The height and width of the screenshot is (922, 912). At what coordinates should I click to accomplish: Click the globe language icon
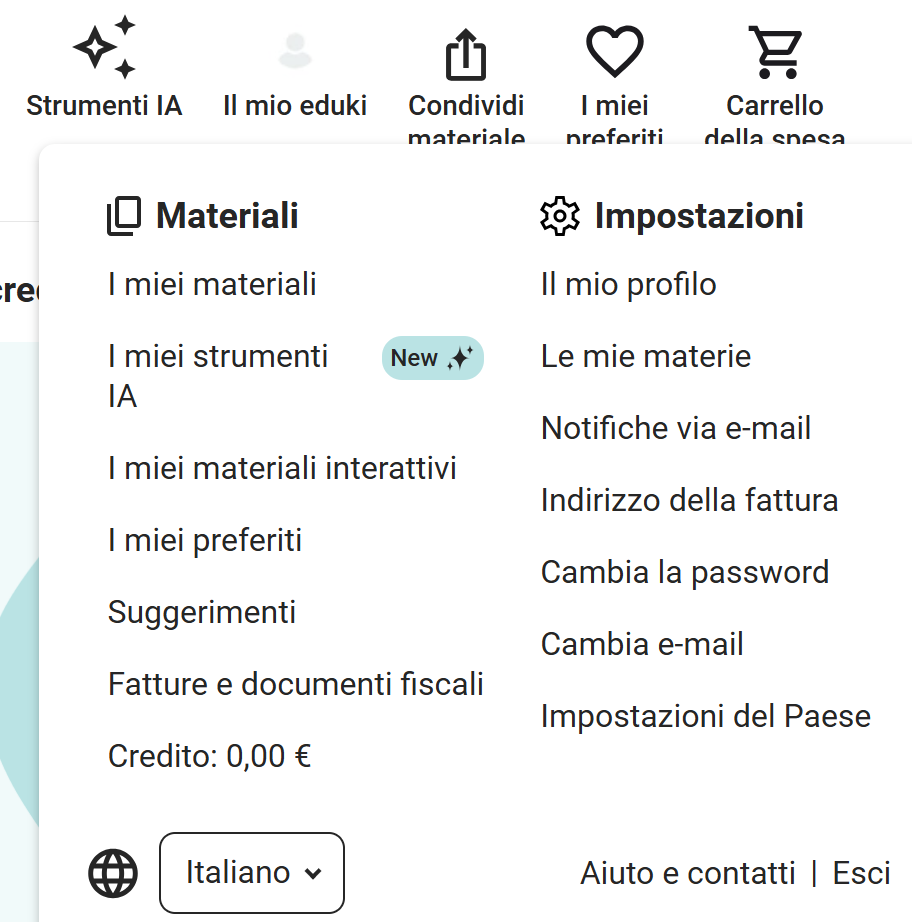click(113, 873)
